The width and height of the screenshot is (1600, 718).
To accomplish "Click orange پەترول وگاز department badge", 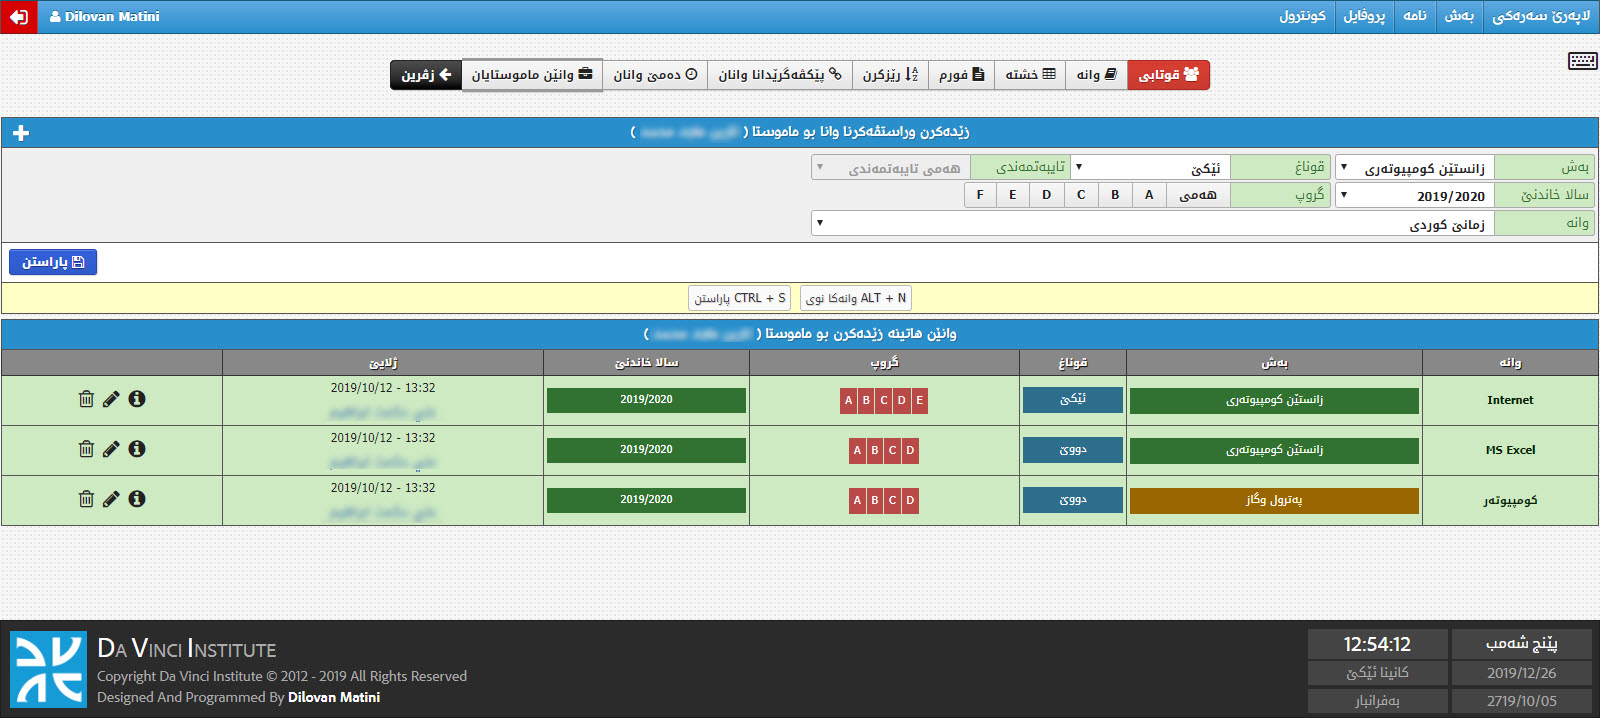I will coord(1274,500).
